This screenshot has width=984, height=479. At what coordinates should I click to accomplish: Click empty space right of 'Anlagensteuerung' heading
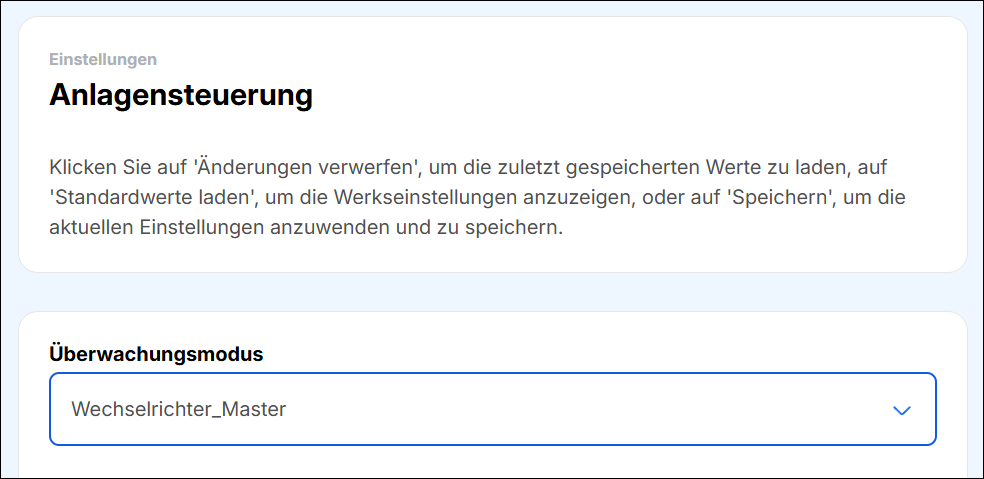click(x=620, y=96)
